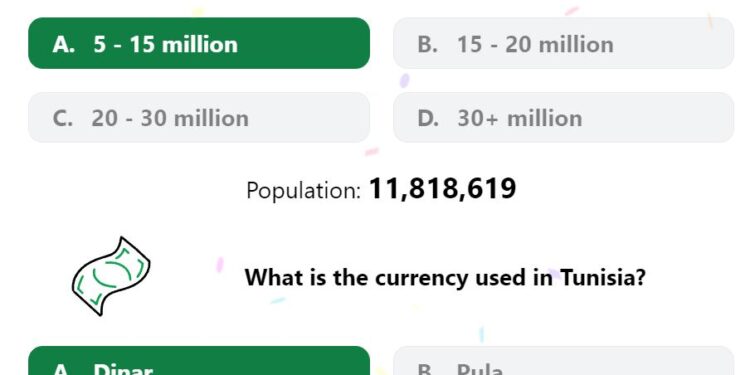Click the light blue confetti under the question text
Image resolution: width=750 pixels, height=375 pixels.
click(x=277, y=300)
